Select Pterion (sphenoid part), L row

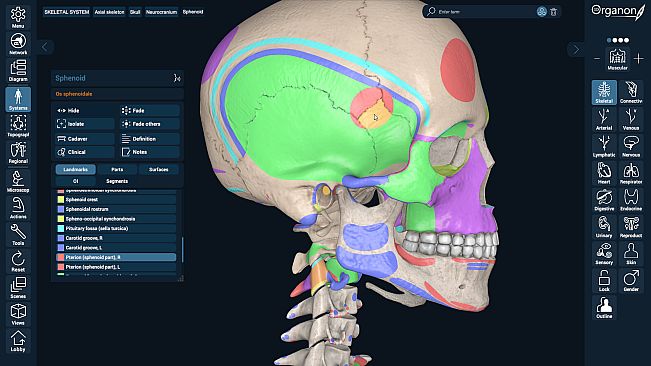[116, 267]
